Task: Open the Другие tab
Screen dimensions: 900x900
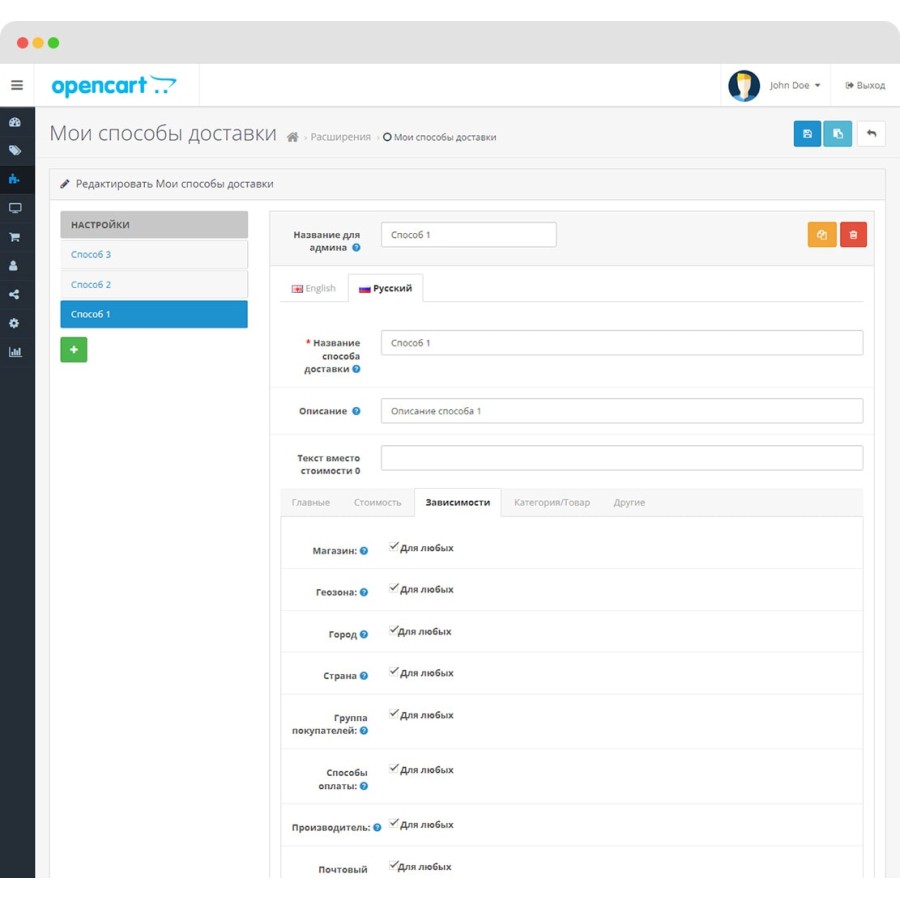Action: click(x=629, y=503)
